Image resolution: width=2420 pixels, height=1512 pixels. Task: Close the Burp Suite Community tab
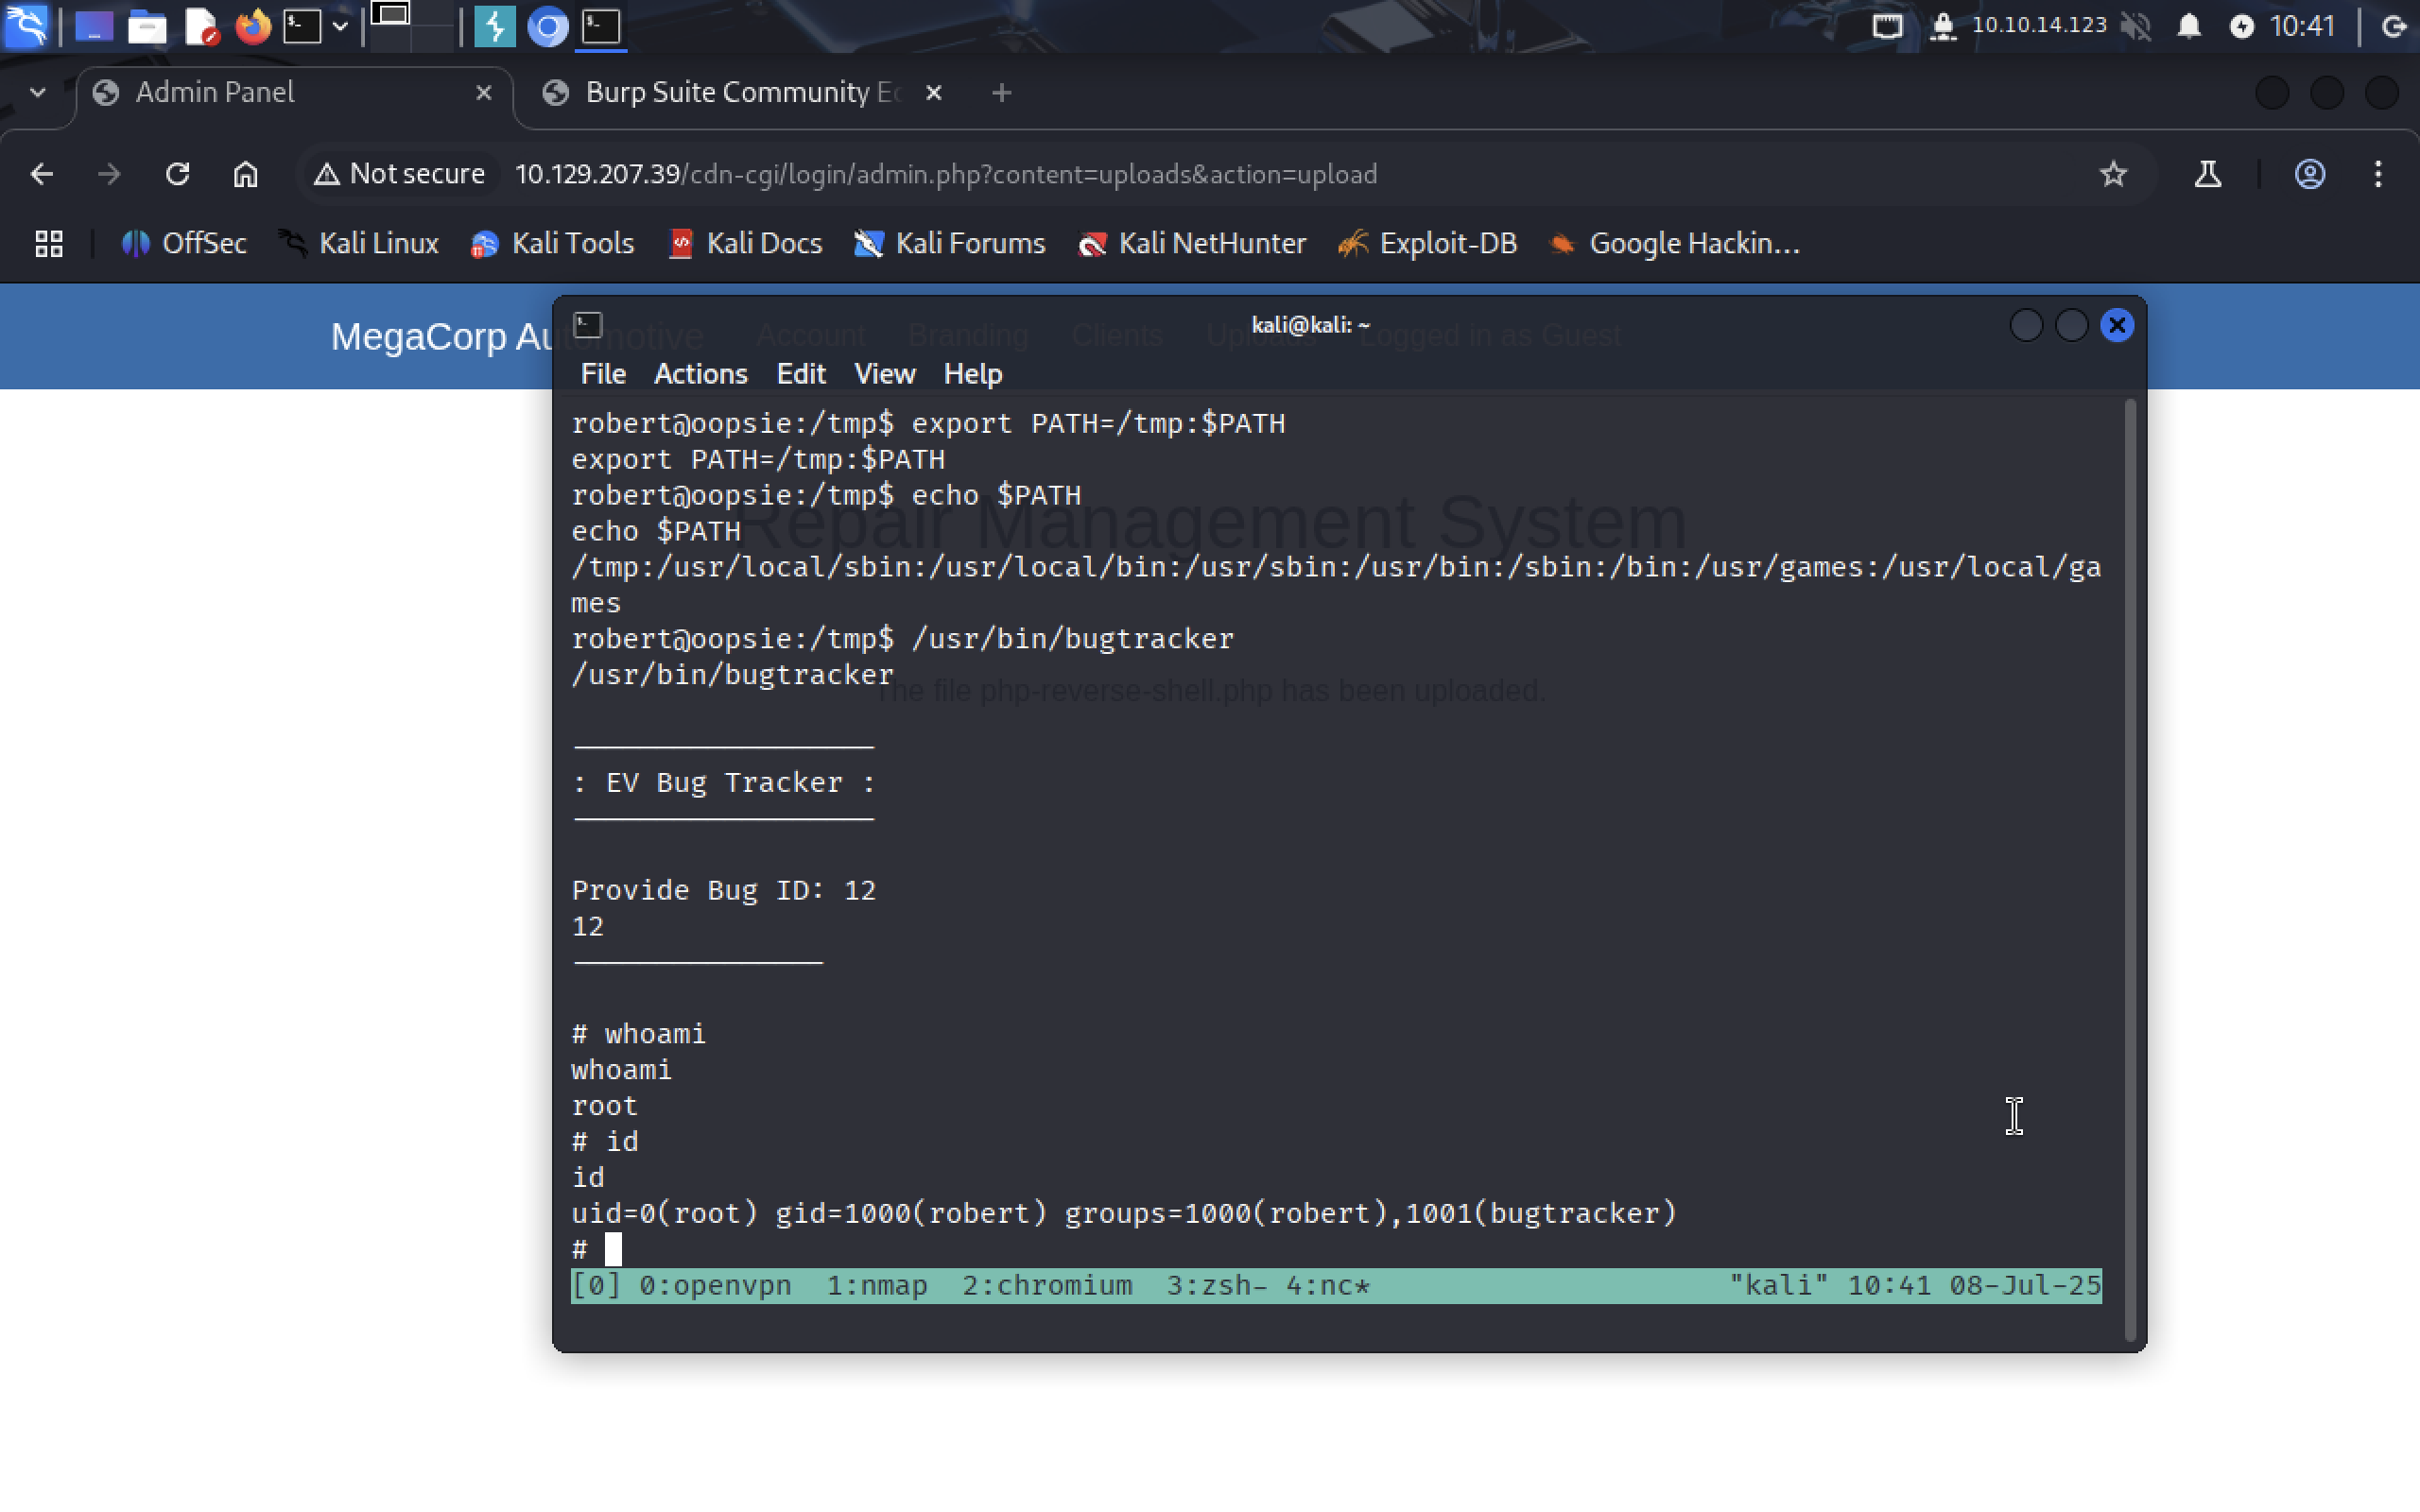click(934, 93)
